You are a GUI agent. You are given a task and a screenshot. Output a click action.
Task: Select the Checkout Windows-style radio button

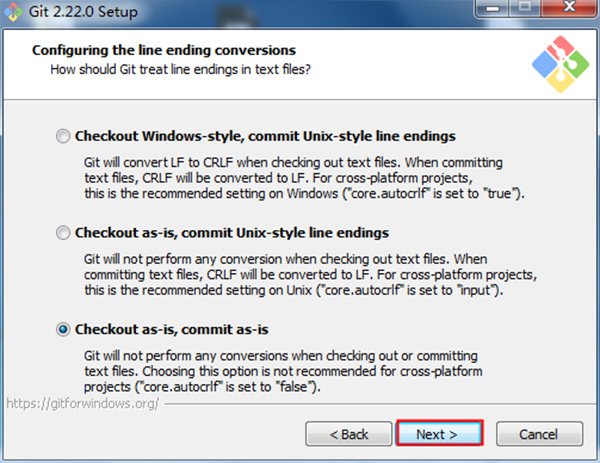pyautogui.click(x=63, y=136)
